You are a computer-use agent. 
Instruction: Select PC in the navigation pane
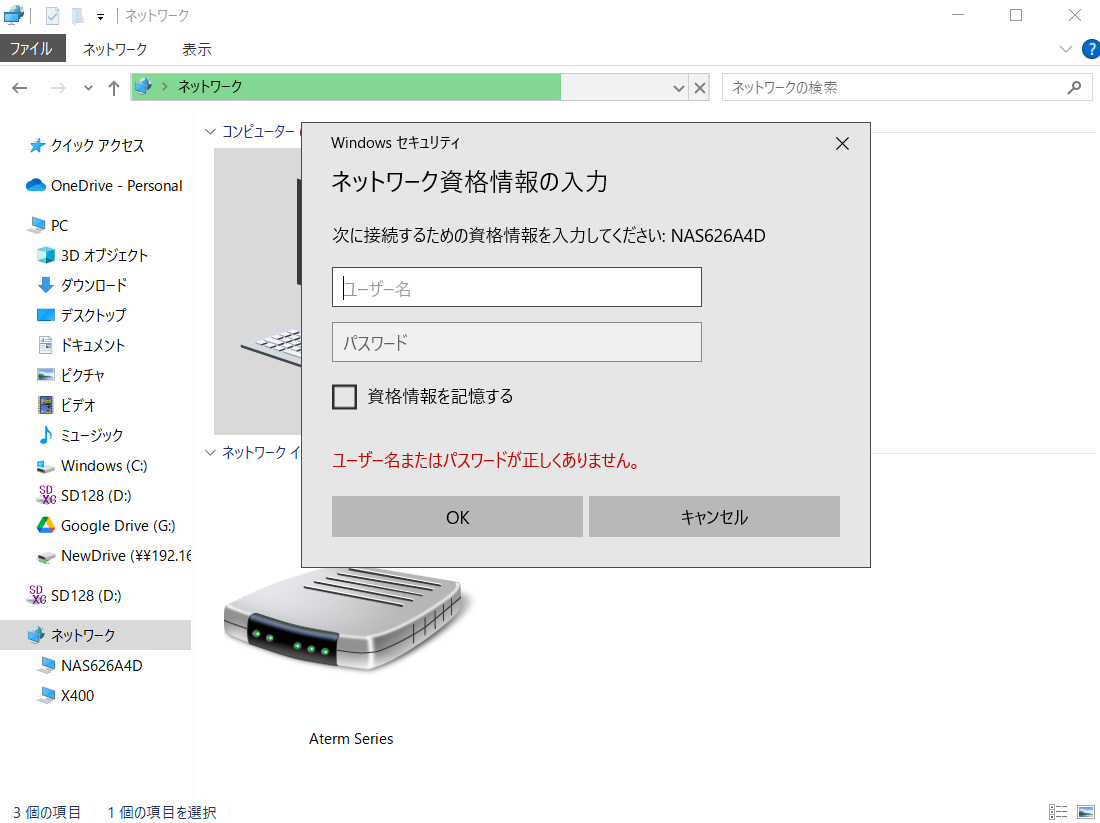59,226
